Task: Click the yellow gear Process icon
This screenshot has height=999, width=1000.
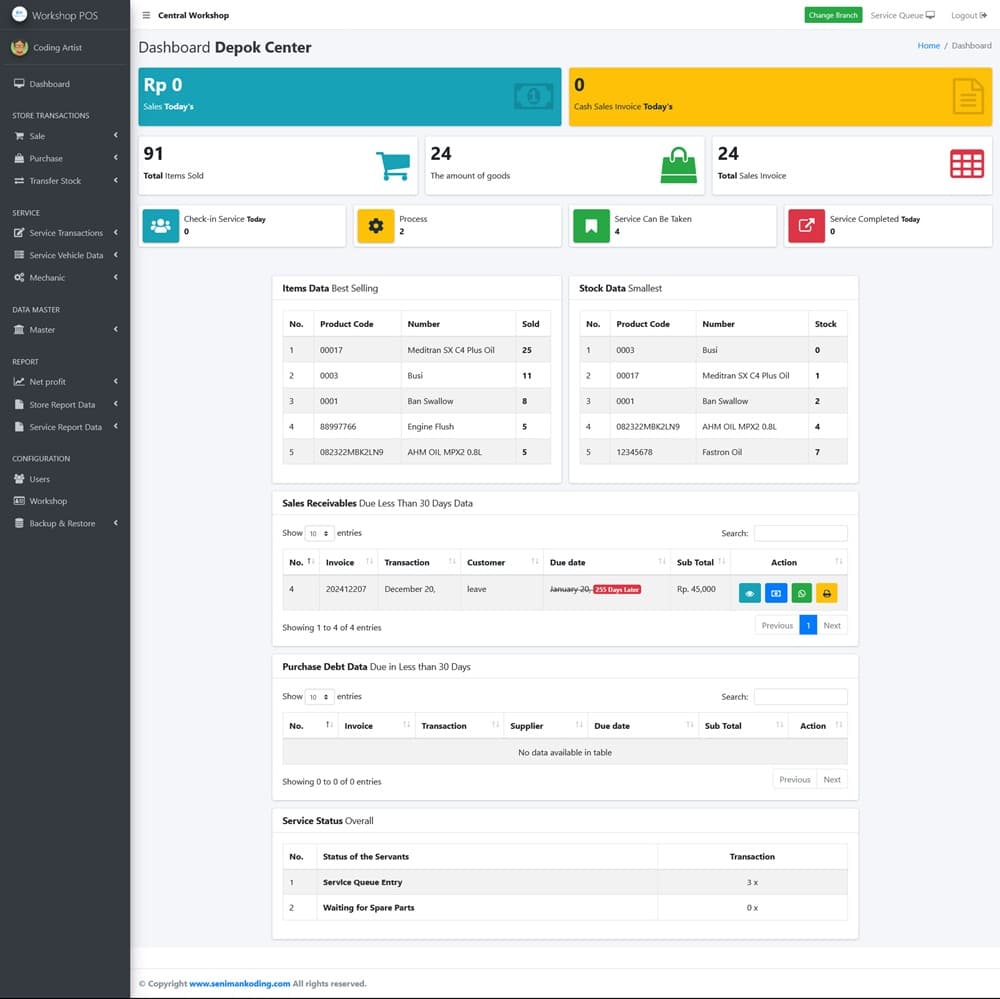Action: pyautogui.click(x=376, y=226)
